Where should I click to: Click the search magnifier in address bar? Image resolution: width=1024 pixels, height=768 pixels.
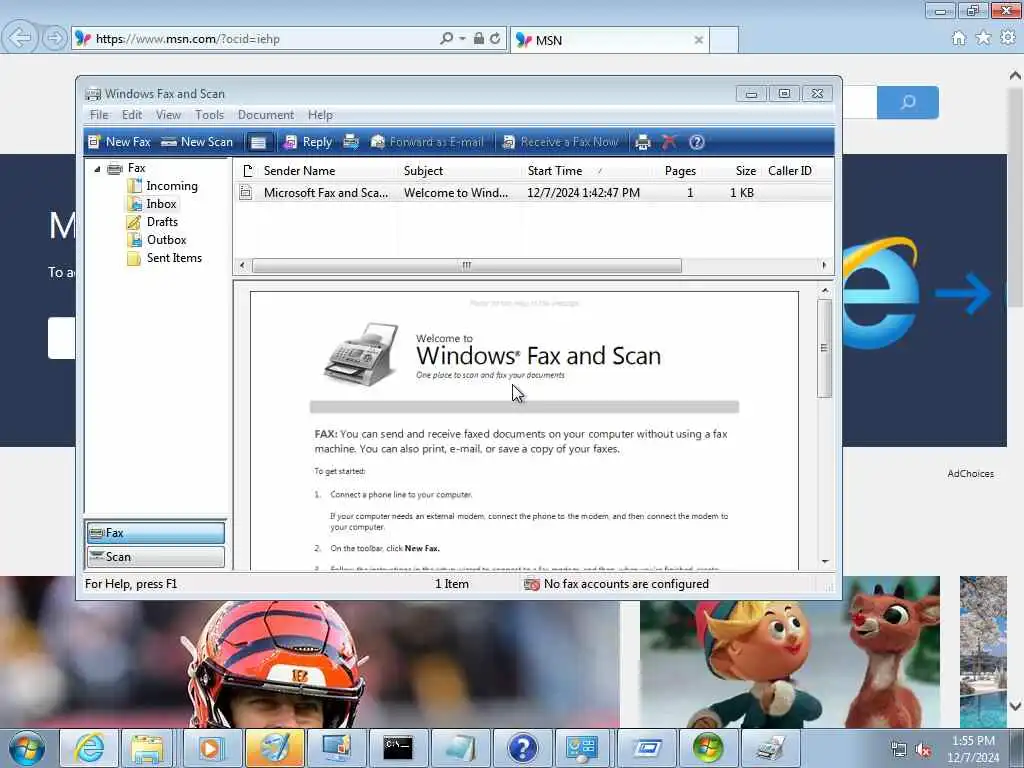coord(447,39)
